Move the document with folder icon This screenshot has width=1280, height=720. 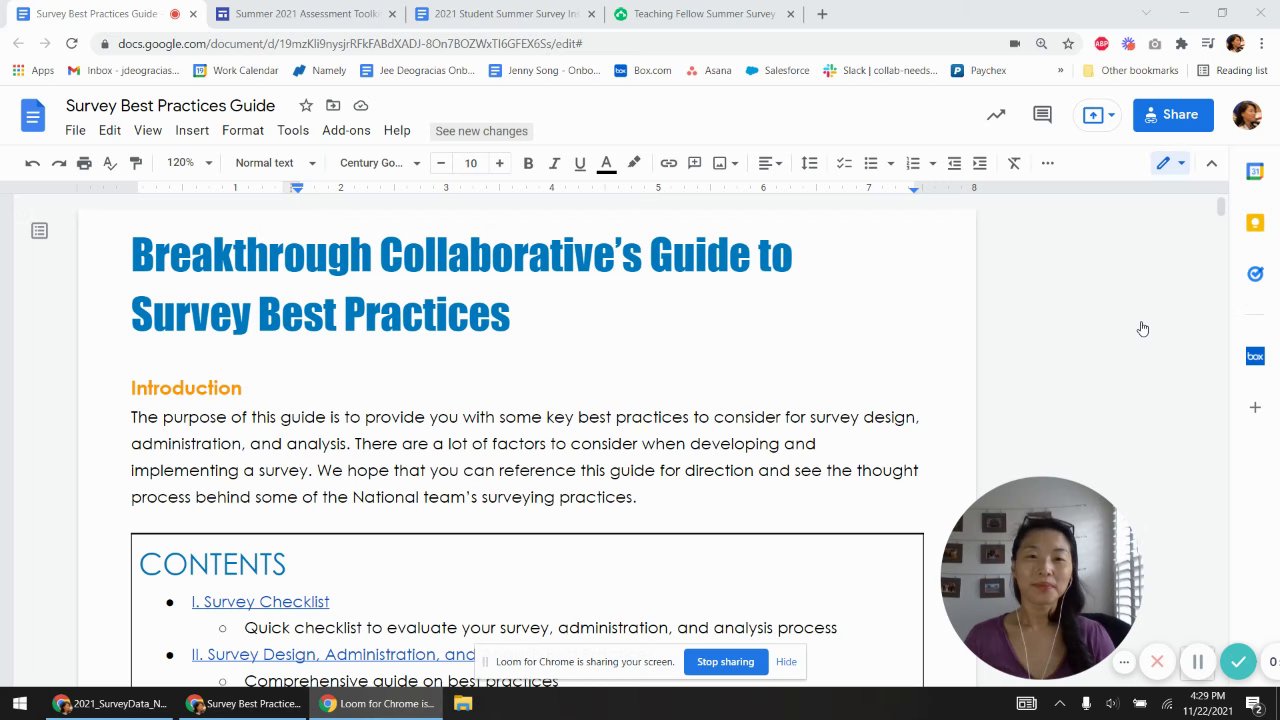click(x=333, y=105)
